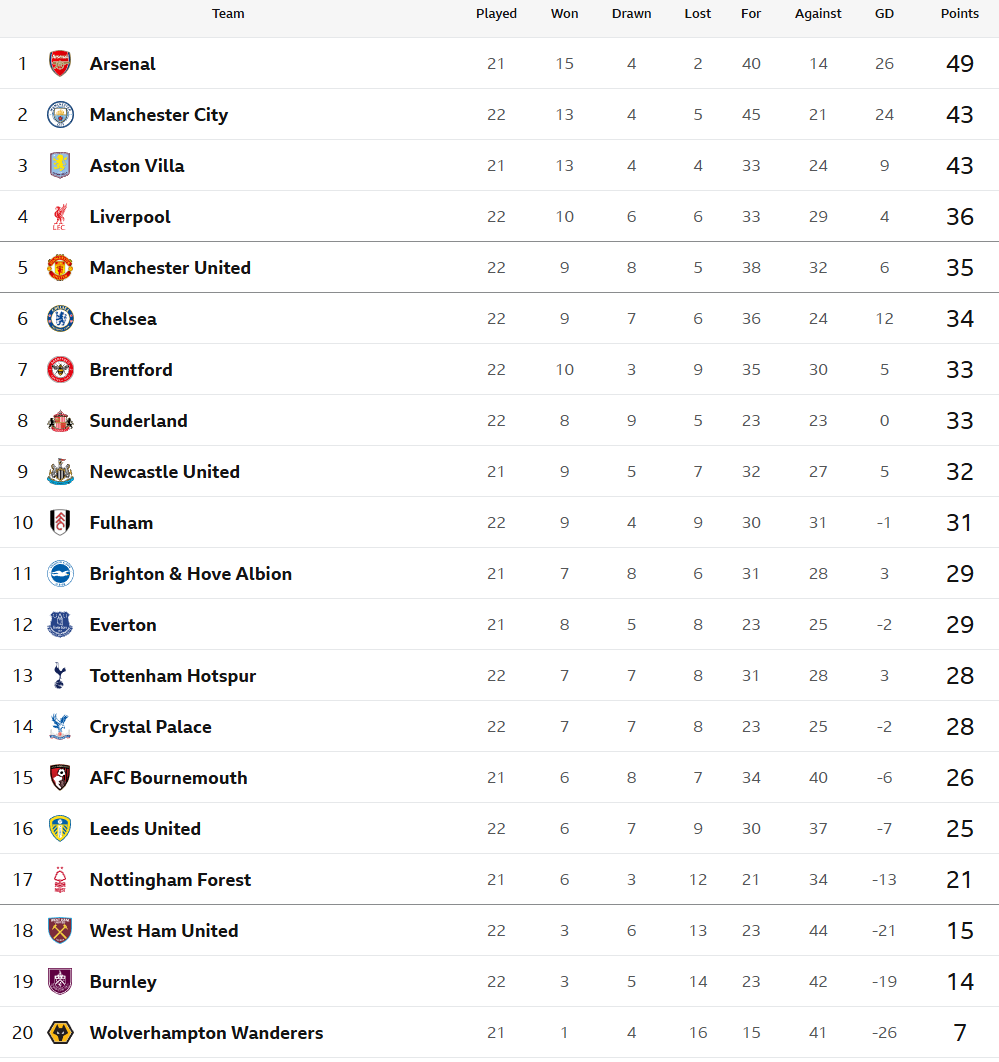
Task: Select Arsenal's 49 points value
Action: pyautogui.click(x=959, y=64)
